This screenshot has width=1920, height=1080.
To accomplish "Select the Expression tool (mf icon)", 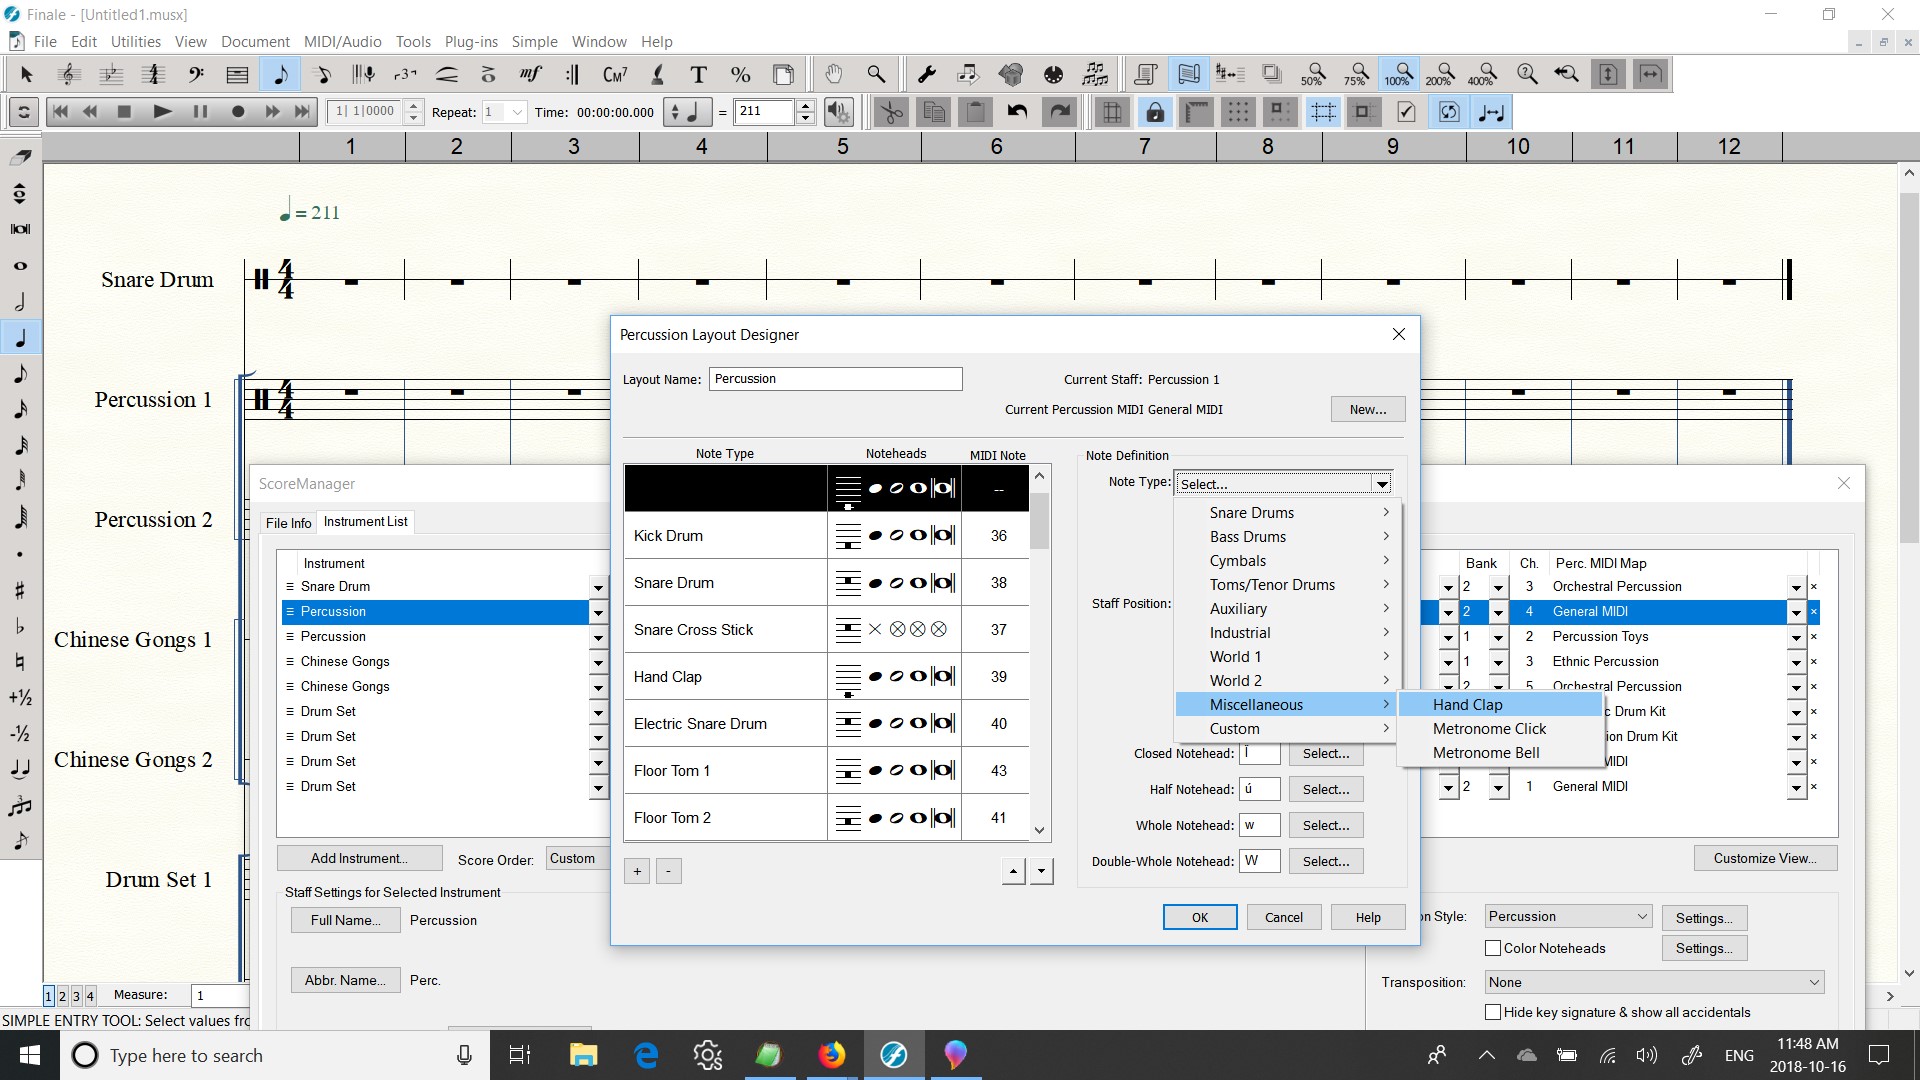I will pyautogui.click(x=530, y=74).
